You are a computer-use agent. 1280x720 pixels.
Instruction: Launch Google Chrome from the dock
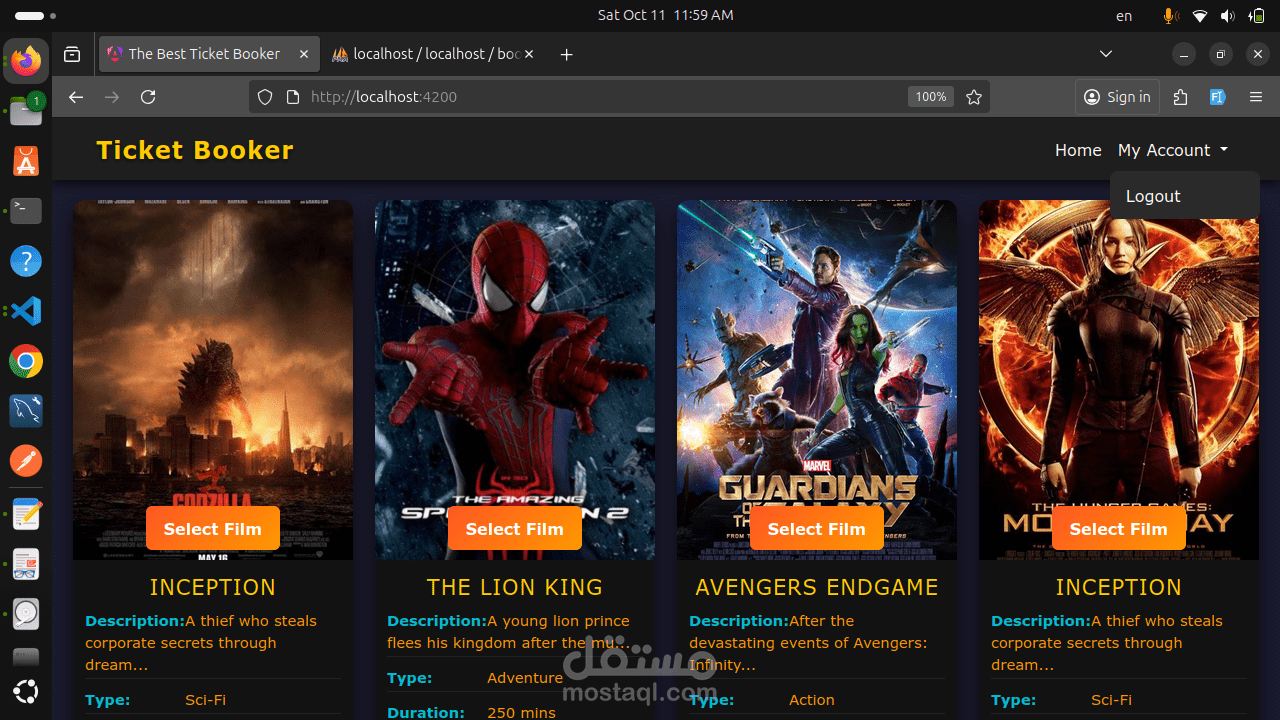pos(26,361)
